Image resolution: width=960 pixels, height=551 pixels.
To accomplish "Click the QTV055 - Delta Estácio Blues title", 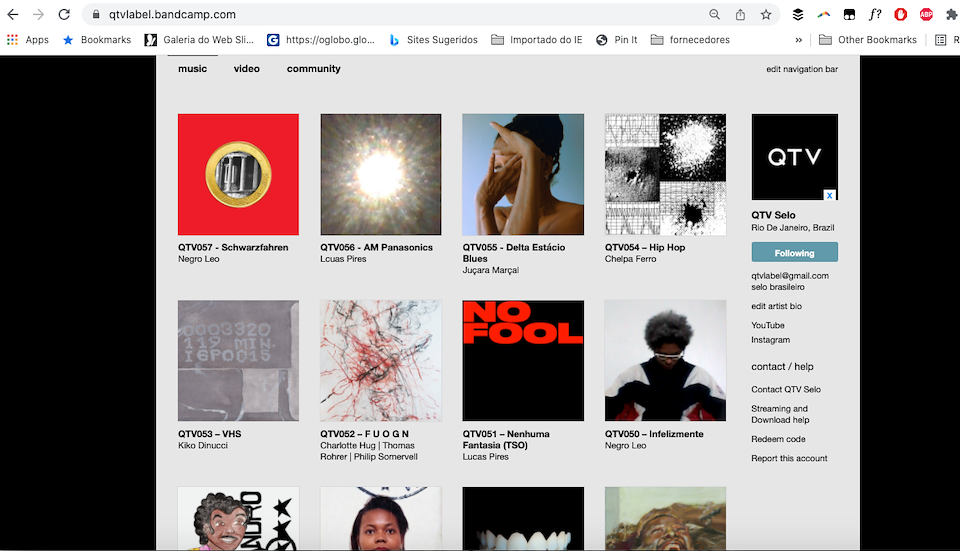I will (x=514, y=253).
